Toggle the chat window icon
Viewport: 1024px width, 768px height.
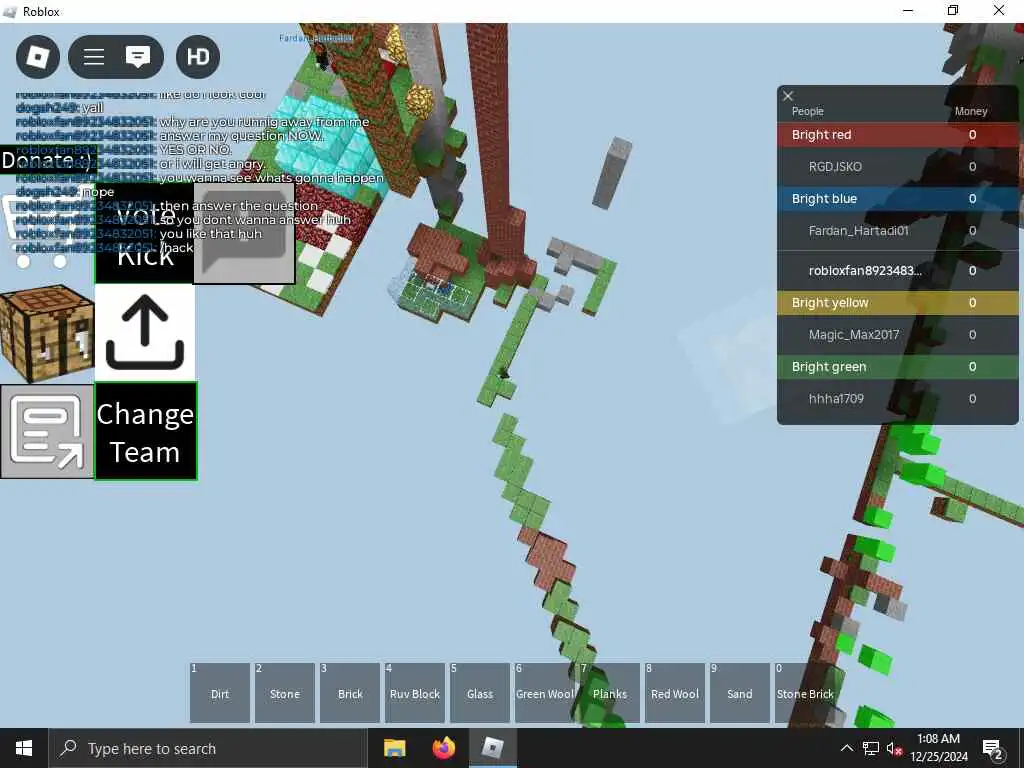138,57
